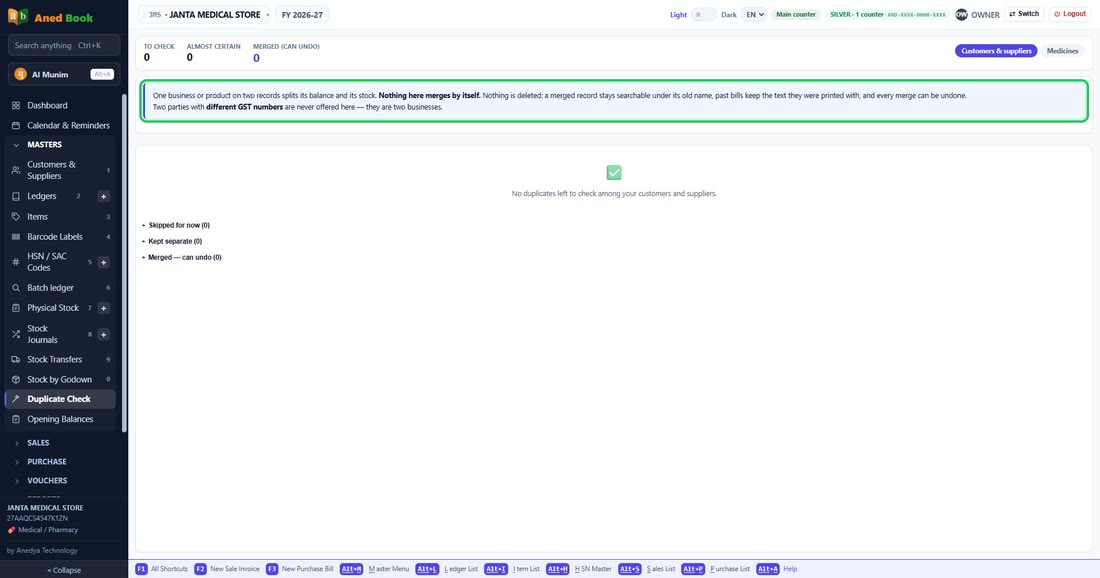Click the Customers & Suppliers people icon
Image resolution: width=1100 pixels, height=578 pixels.
[16, 170]
